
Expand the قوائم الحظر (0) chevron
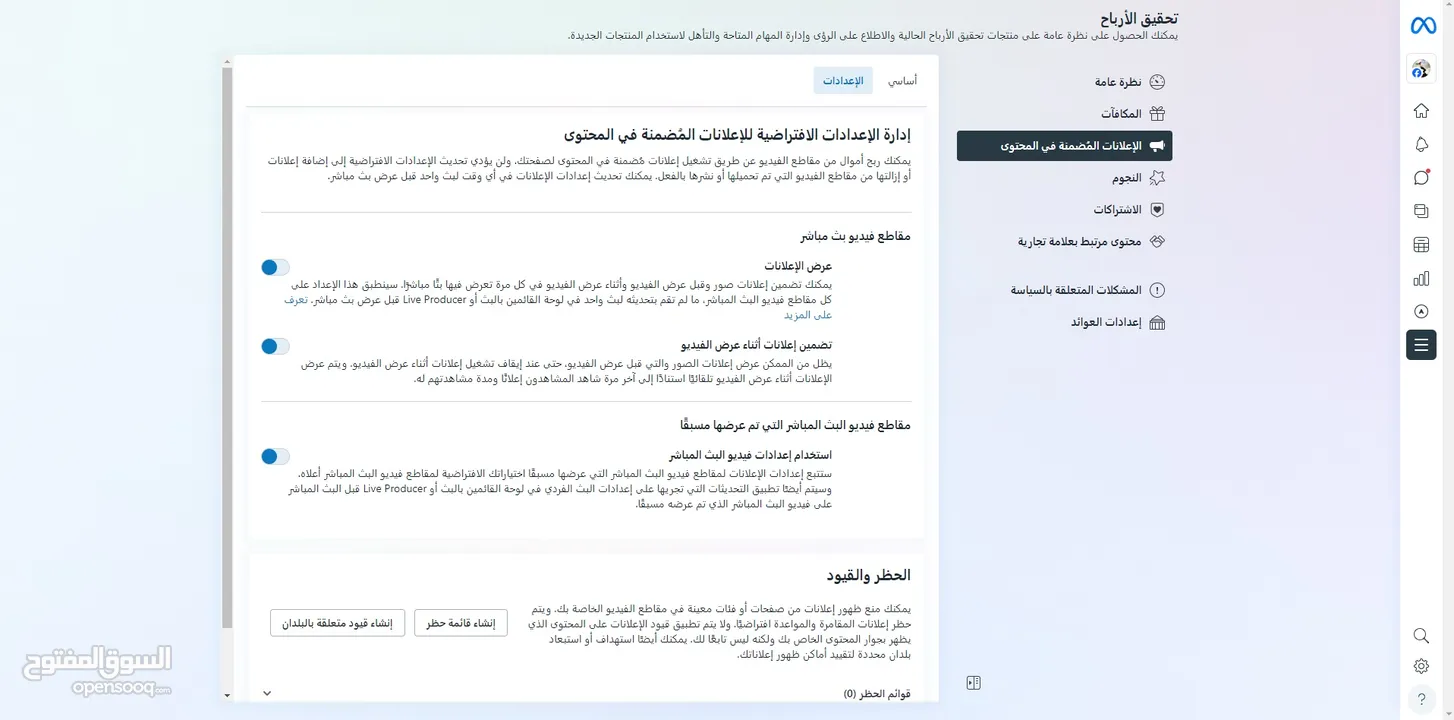coord(267,693)
